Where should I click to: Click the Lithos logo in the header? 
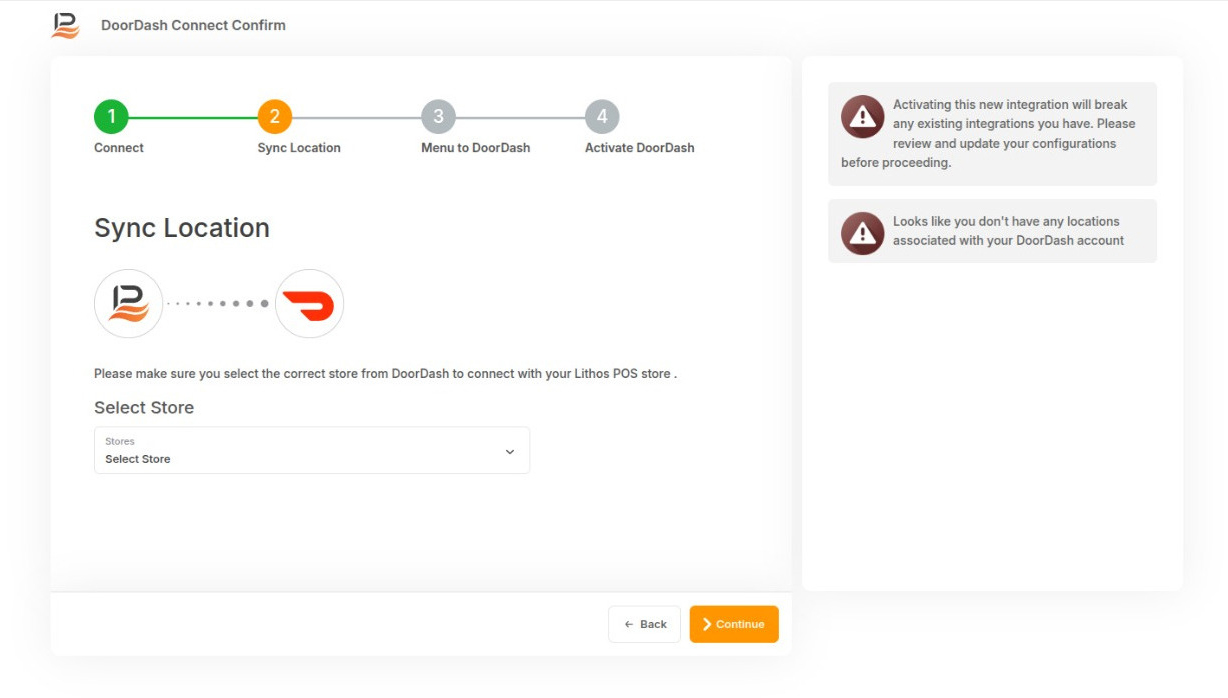[x=65, y=25]
